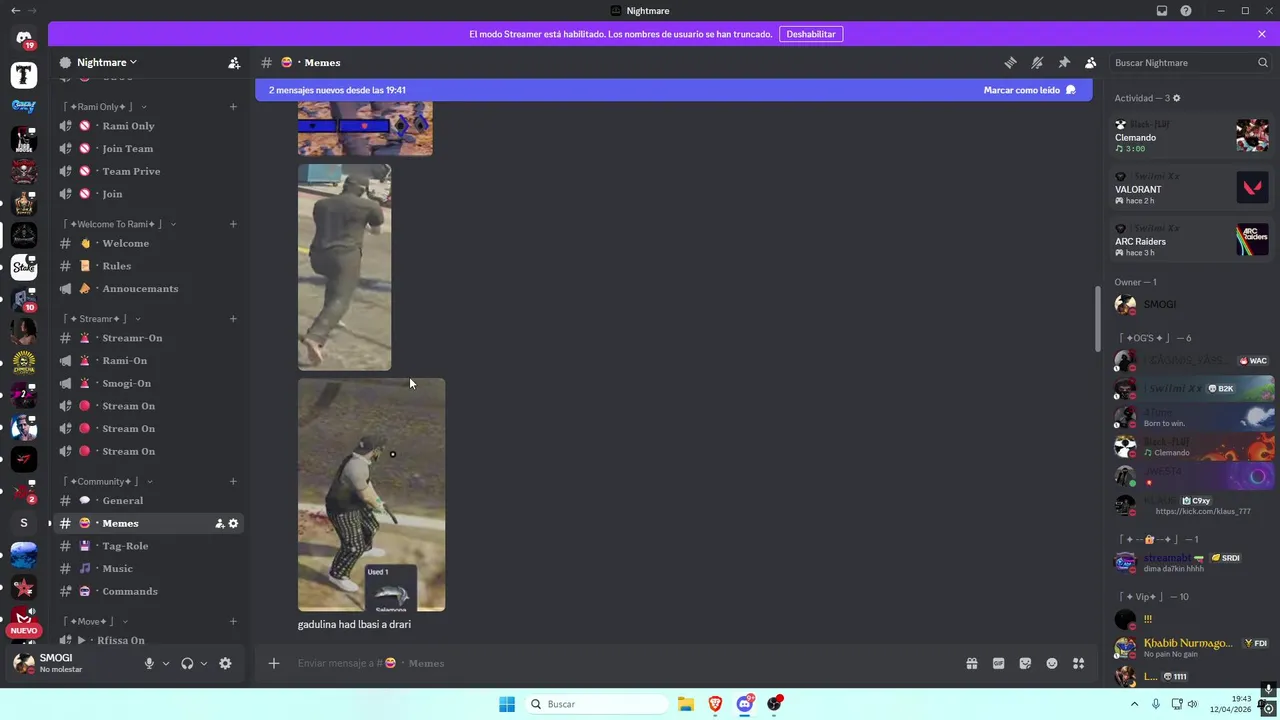
Task: Open user settings gear icon
Action: pyautogui.click(x=225, y=663)
